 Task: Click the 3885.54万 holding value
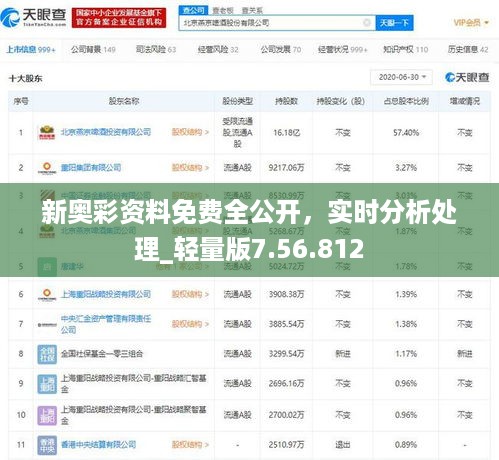(286, 324)
